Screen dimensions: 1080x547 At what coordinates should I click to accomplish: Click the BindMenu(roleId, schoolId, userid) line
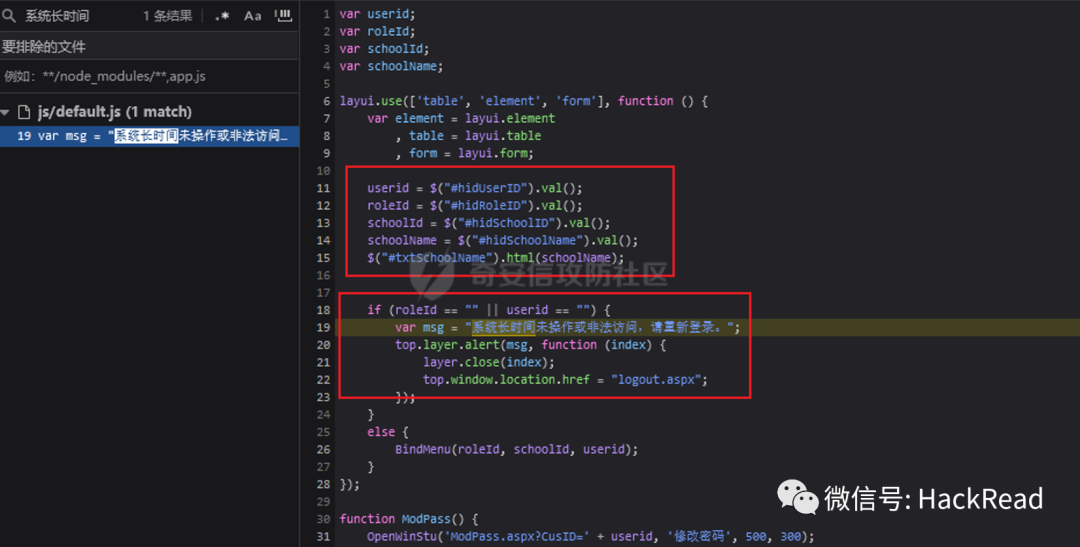(517, 449)
